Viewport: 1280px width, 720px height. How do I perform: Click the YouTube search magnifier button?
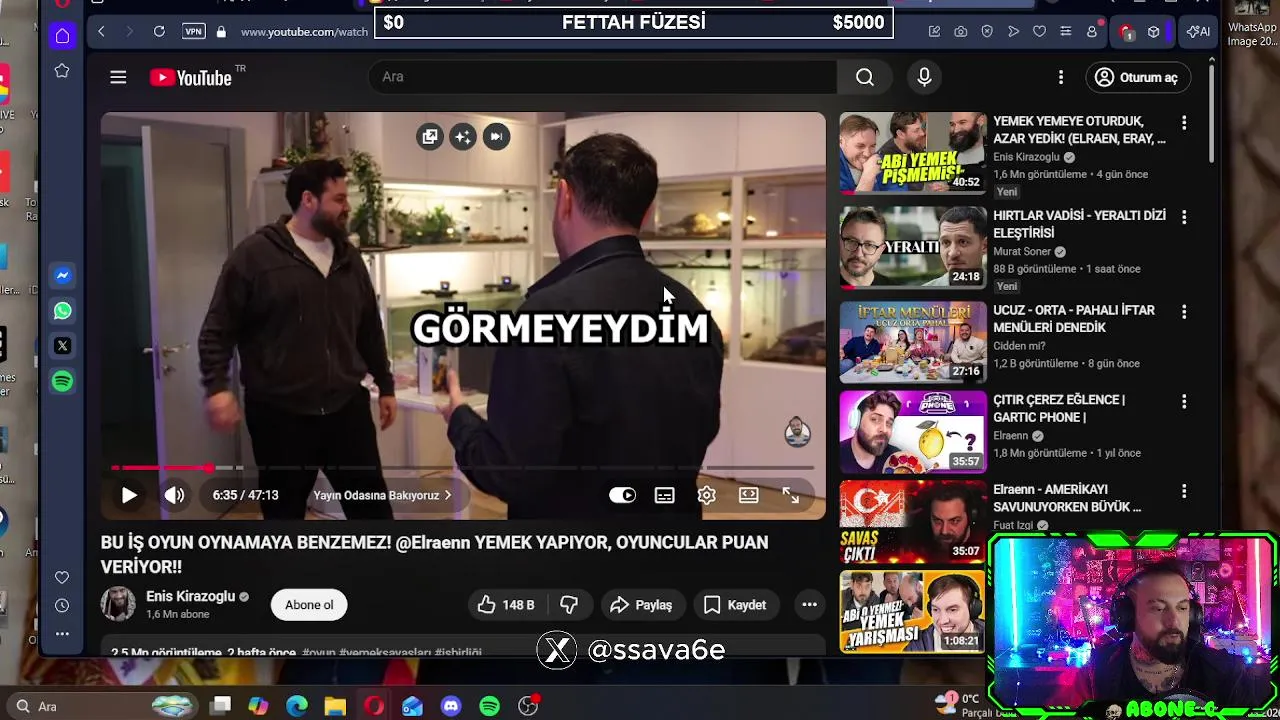point(865,77)
